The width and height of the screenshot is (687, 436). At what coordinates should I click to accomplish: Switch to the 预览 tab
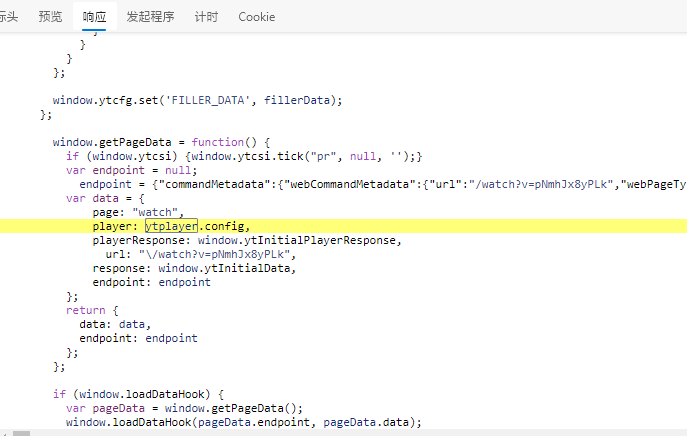point(50,17)
